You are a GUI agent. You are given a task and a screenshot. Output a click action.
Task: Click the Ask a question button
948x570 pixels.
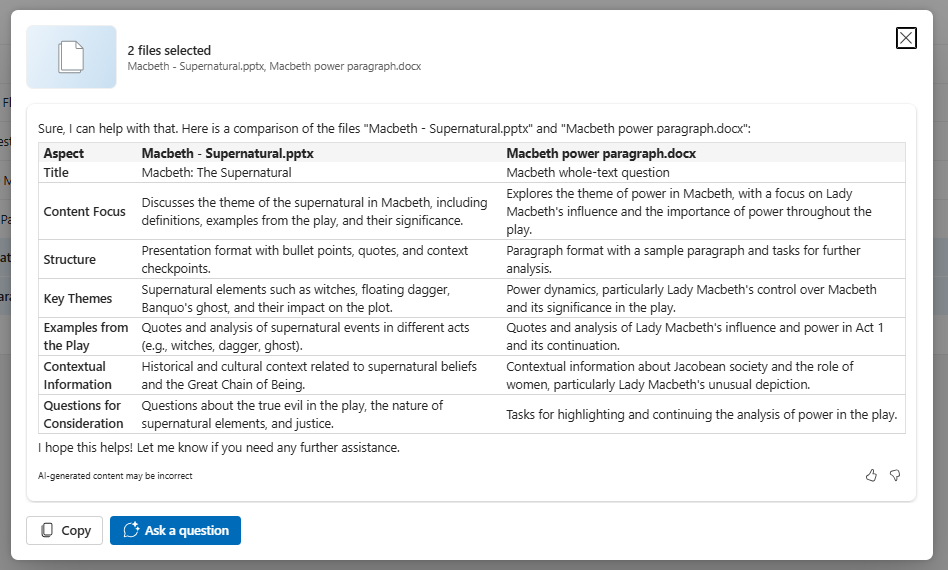pos(175,531)
